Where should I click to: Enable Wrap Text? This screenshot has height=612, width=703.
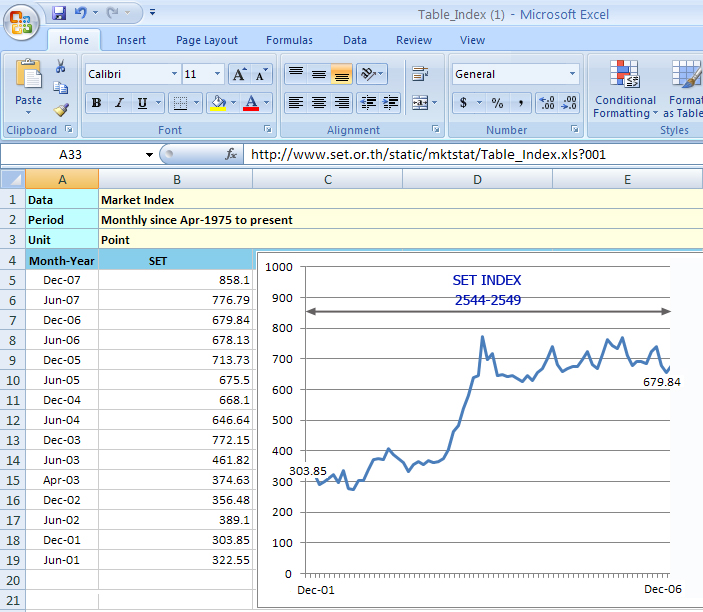420,74
